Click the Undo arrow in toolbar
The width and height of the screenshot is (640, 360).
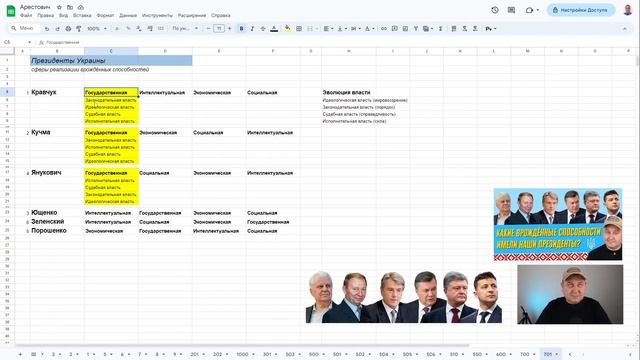[47, 29]
